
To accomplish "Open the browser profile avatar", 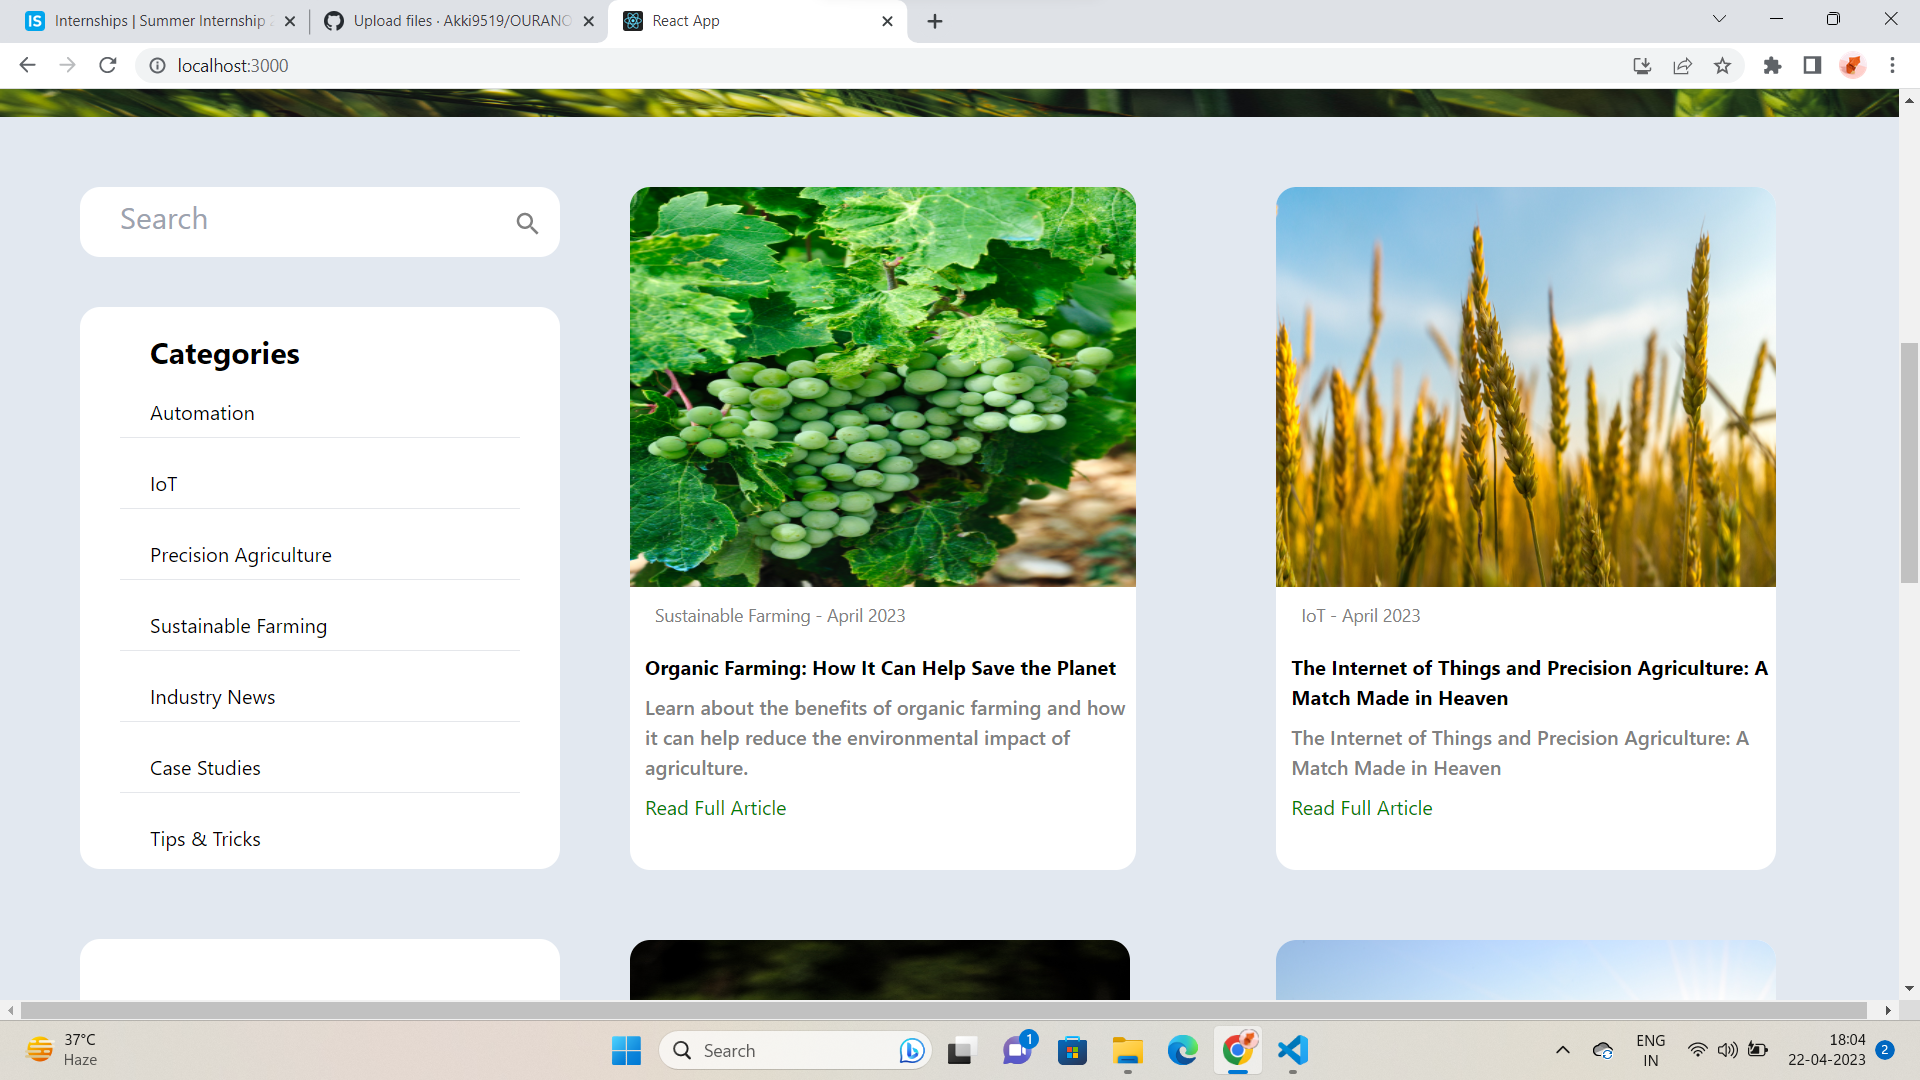I will tap(1852, 66).
